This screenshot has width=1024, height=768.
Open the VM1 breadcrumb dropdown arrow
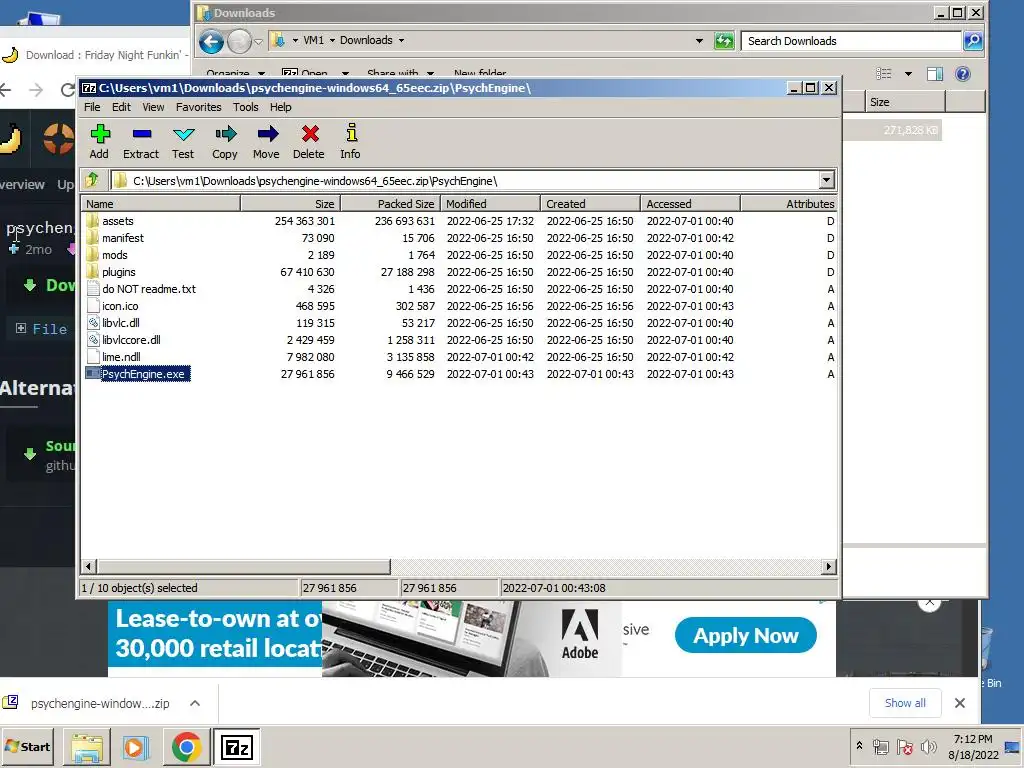332,40
